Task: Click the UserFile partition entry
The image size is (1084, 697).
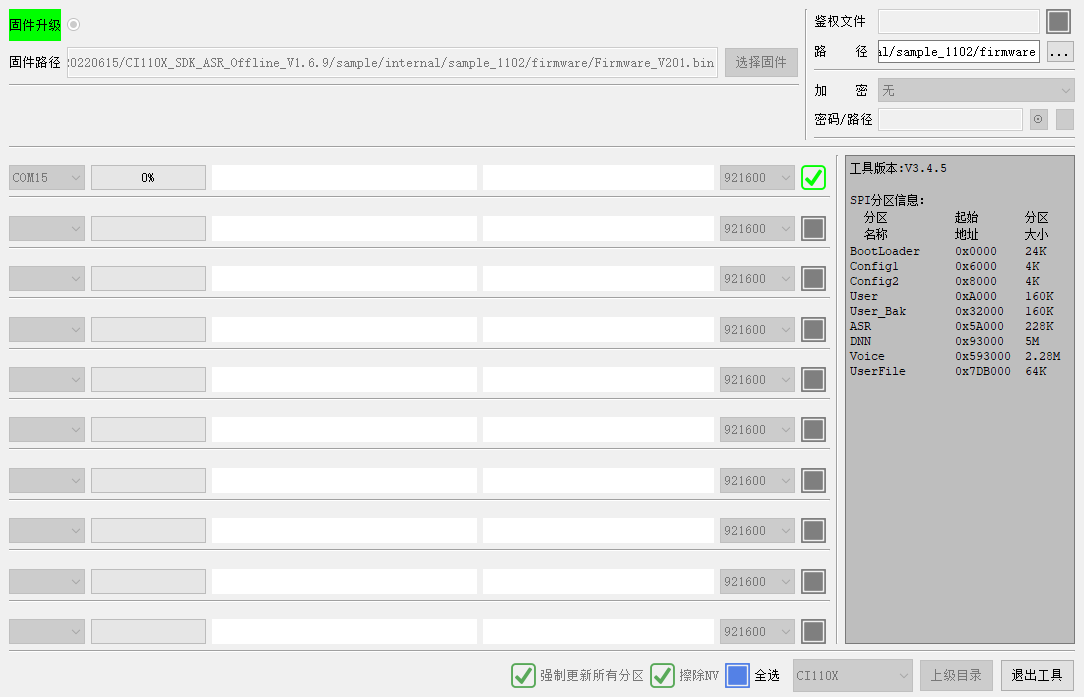Action: 877,371
